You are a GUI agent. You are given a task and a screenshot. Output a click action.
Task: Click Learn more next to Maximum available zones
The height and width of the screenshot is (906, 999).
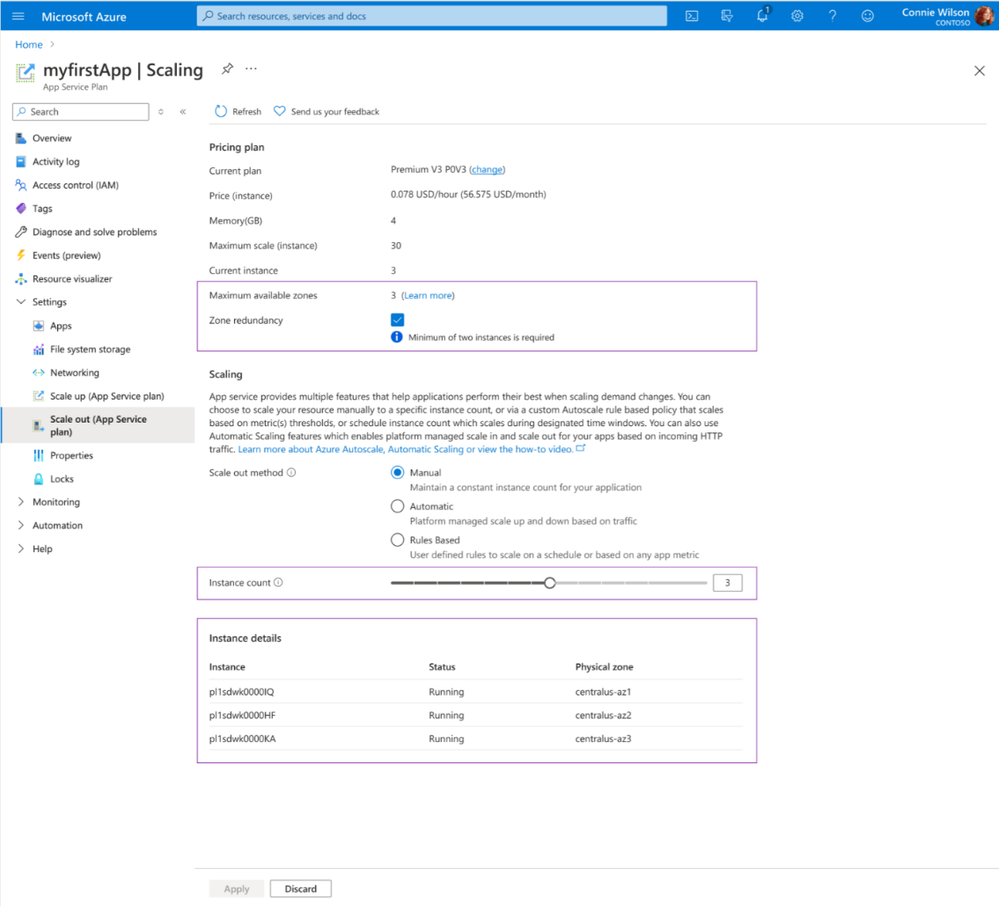tap(428, 296)
